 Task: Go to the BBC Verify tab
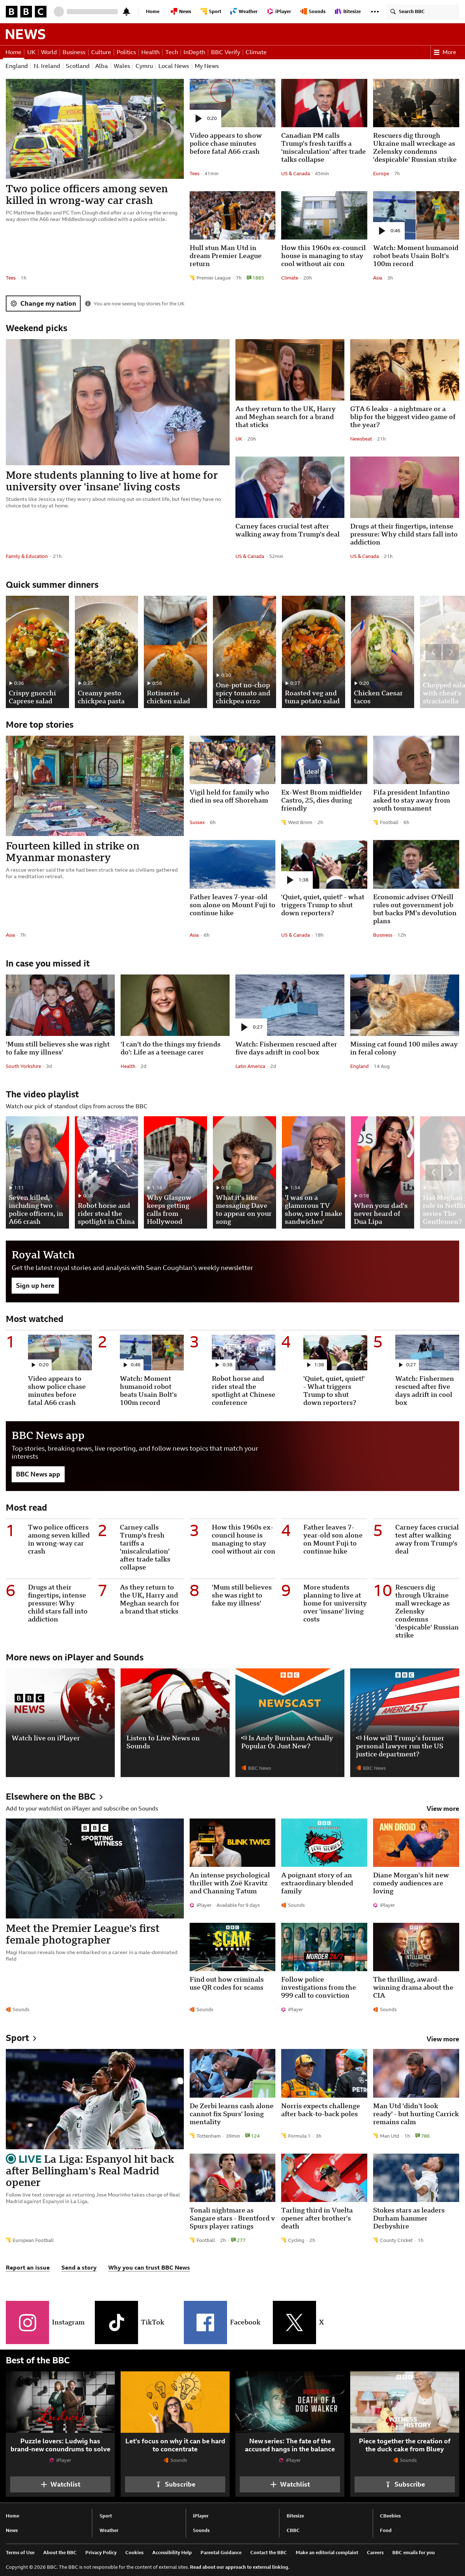[225, 52]
